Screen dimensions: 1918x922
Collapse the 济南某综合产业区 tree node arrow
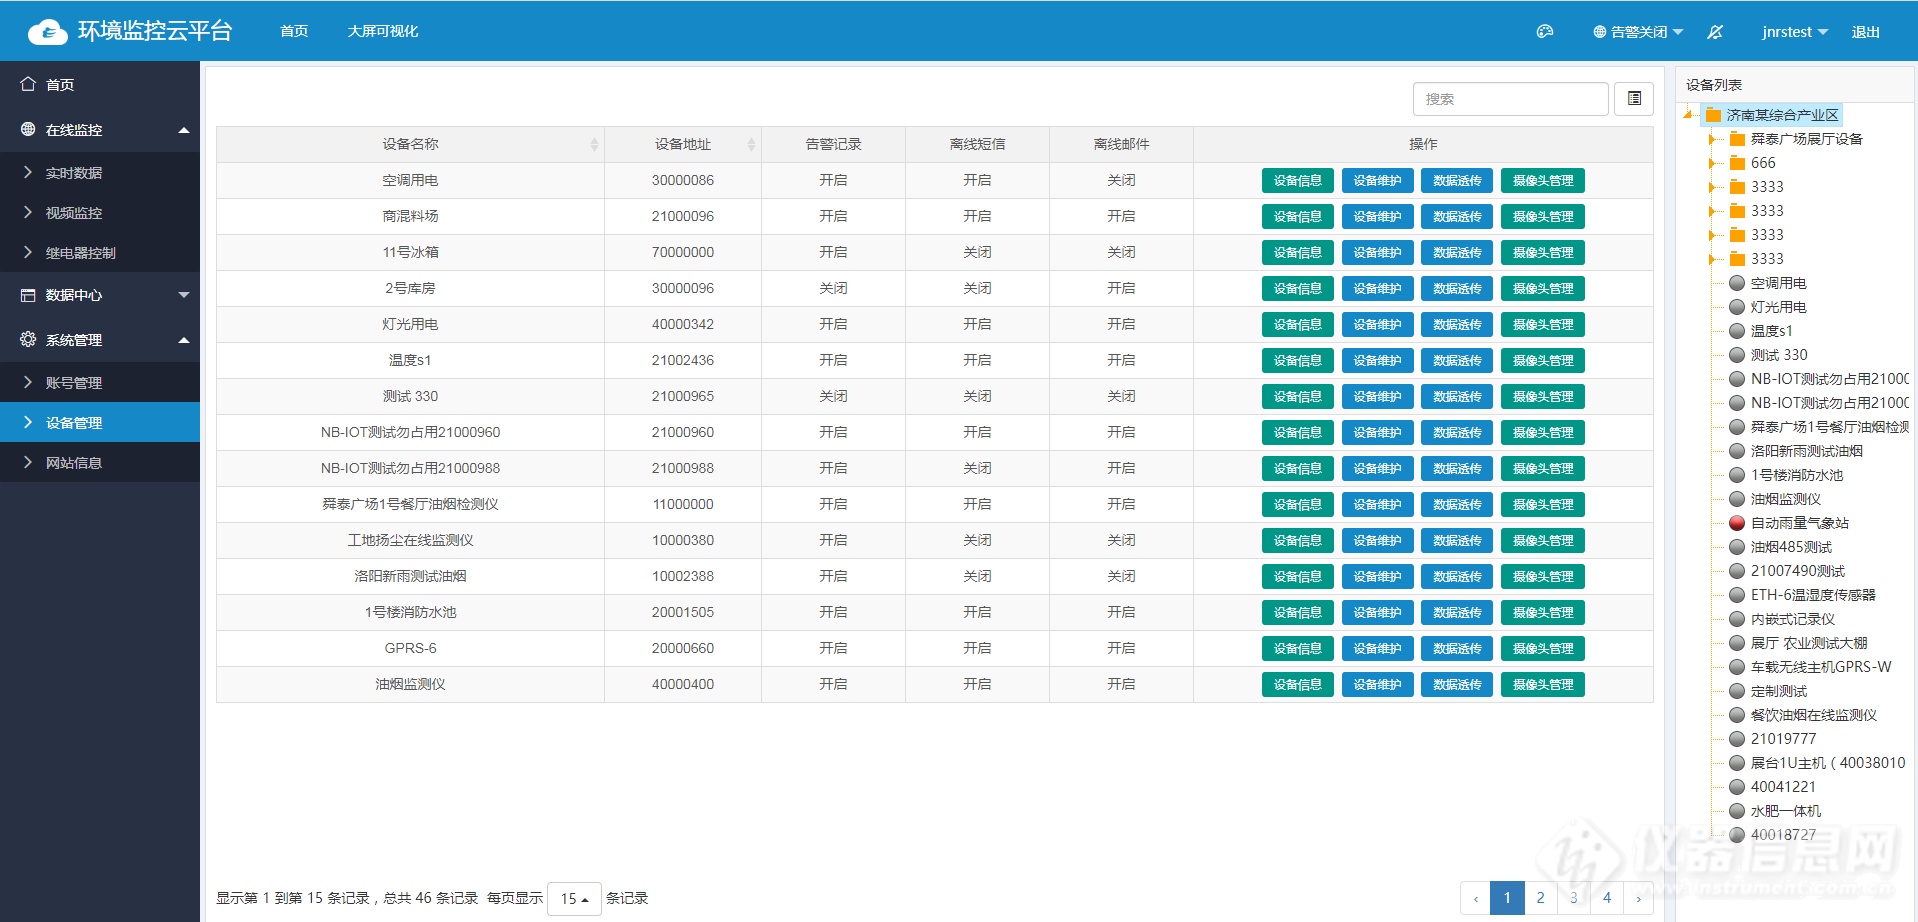coord(1689,115)
